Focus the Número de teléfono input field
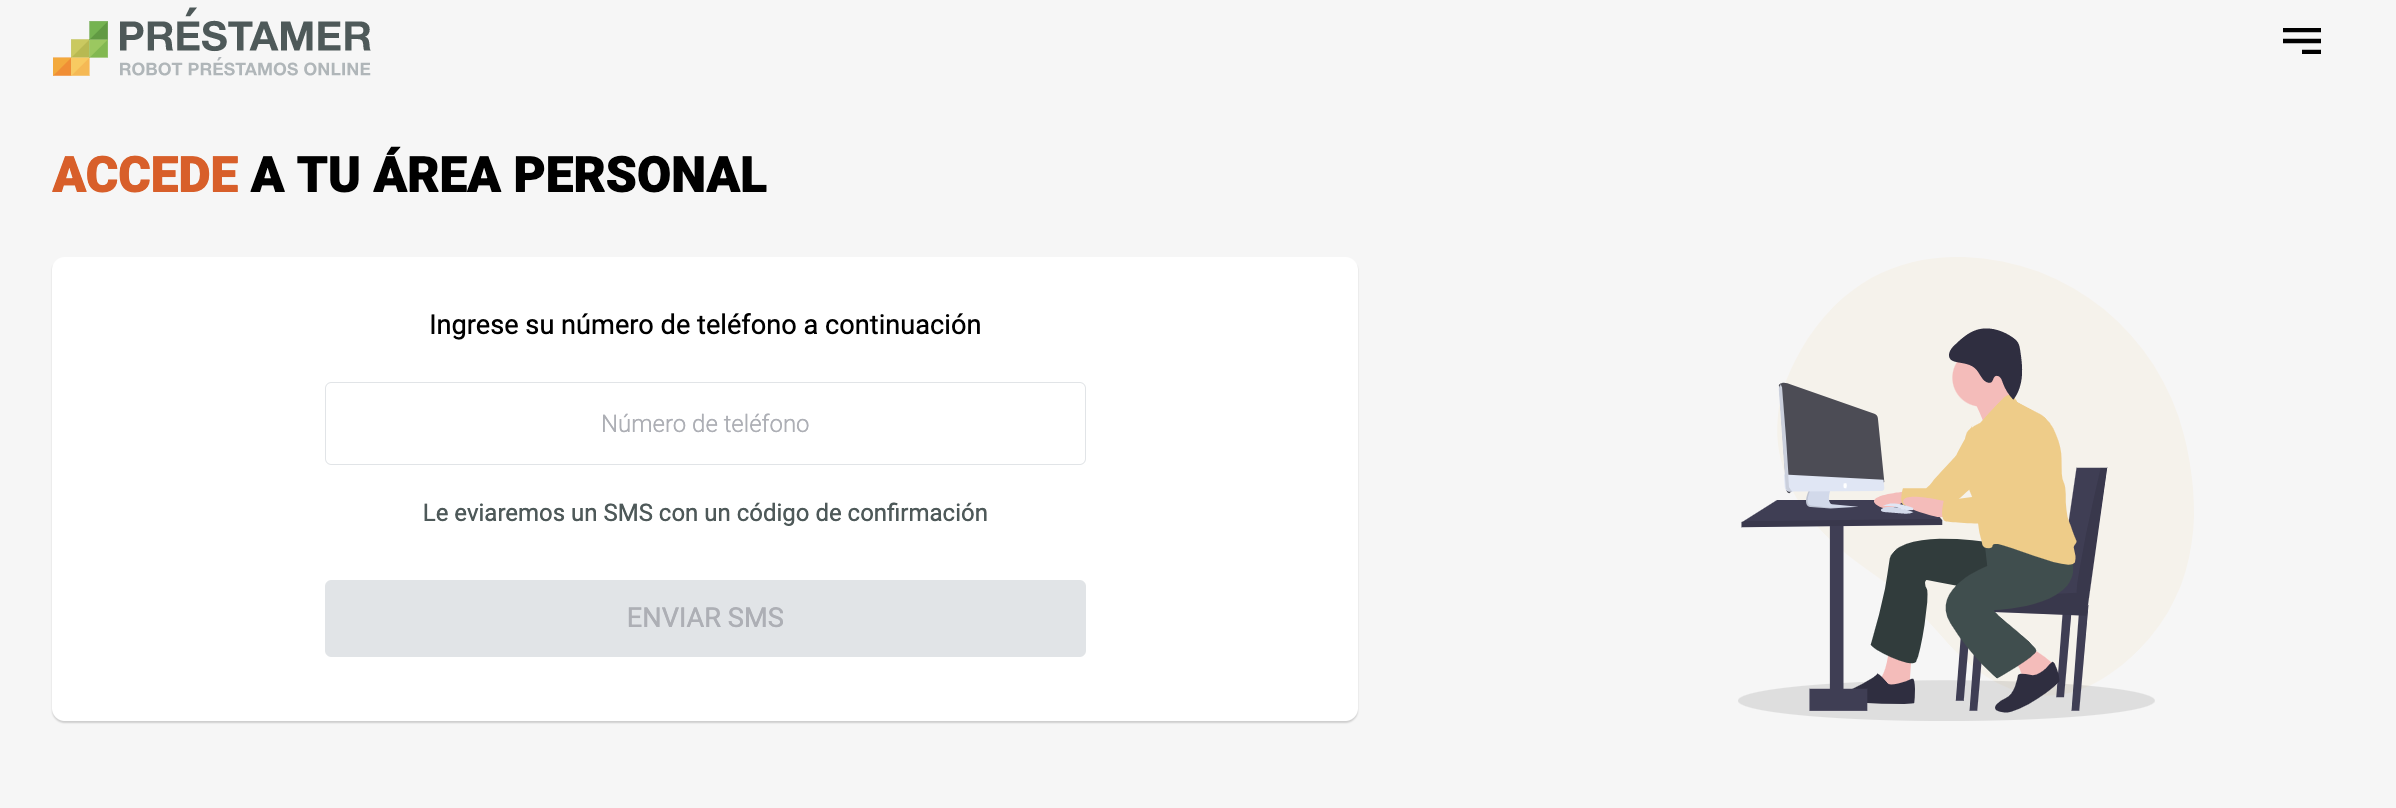The width and height of the screenshot is (2396, 808). (705, 423)
